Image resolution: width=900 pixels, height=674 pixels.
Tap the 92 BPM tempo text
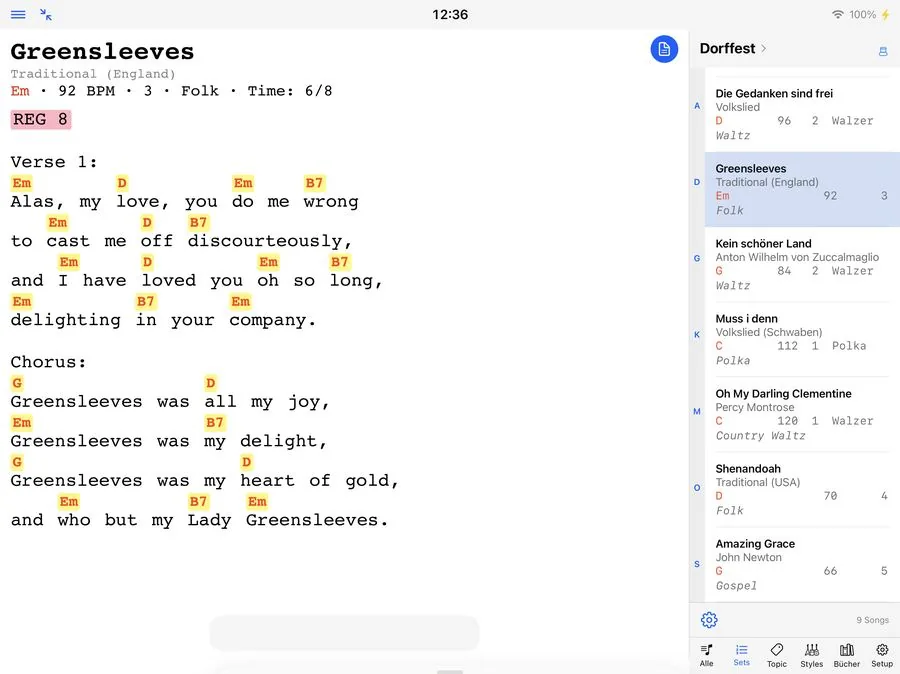tap(86, 91)
